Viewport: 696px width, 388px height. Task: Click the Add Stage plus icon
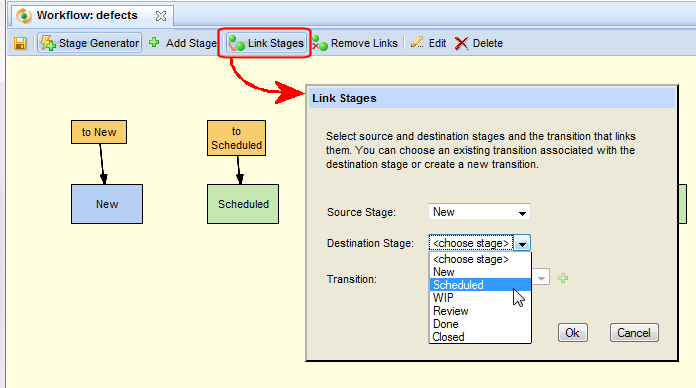pyautogui.click(x=154, y=43)
